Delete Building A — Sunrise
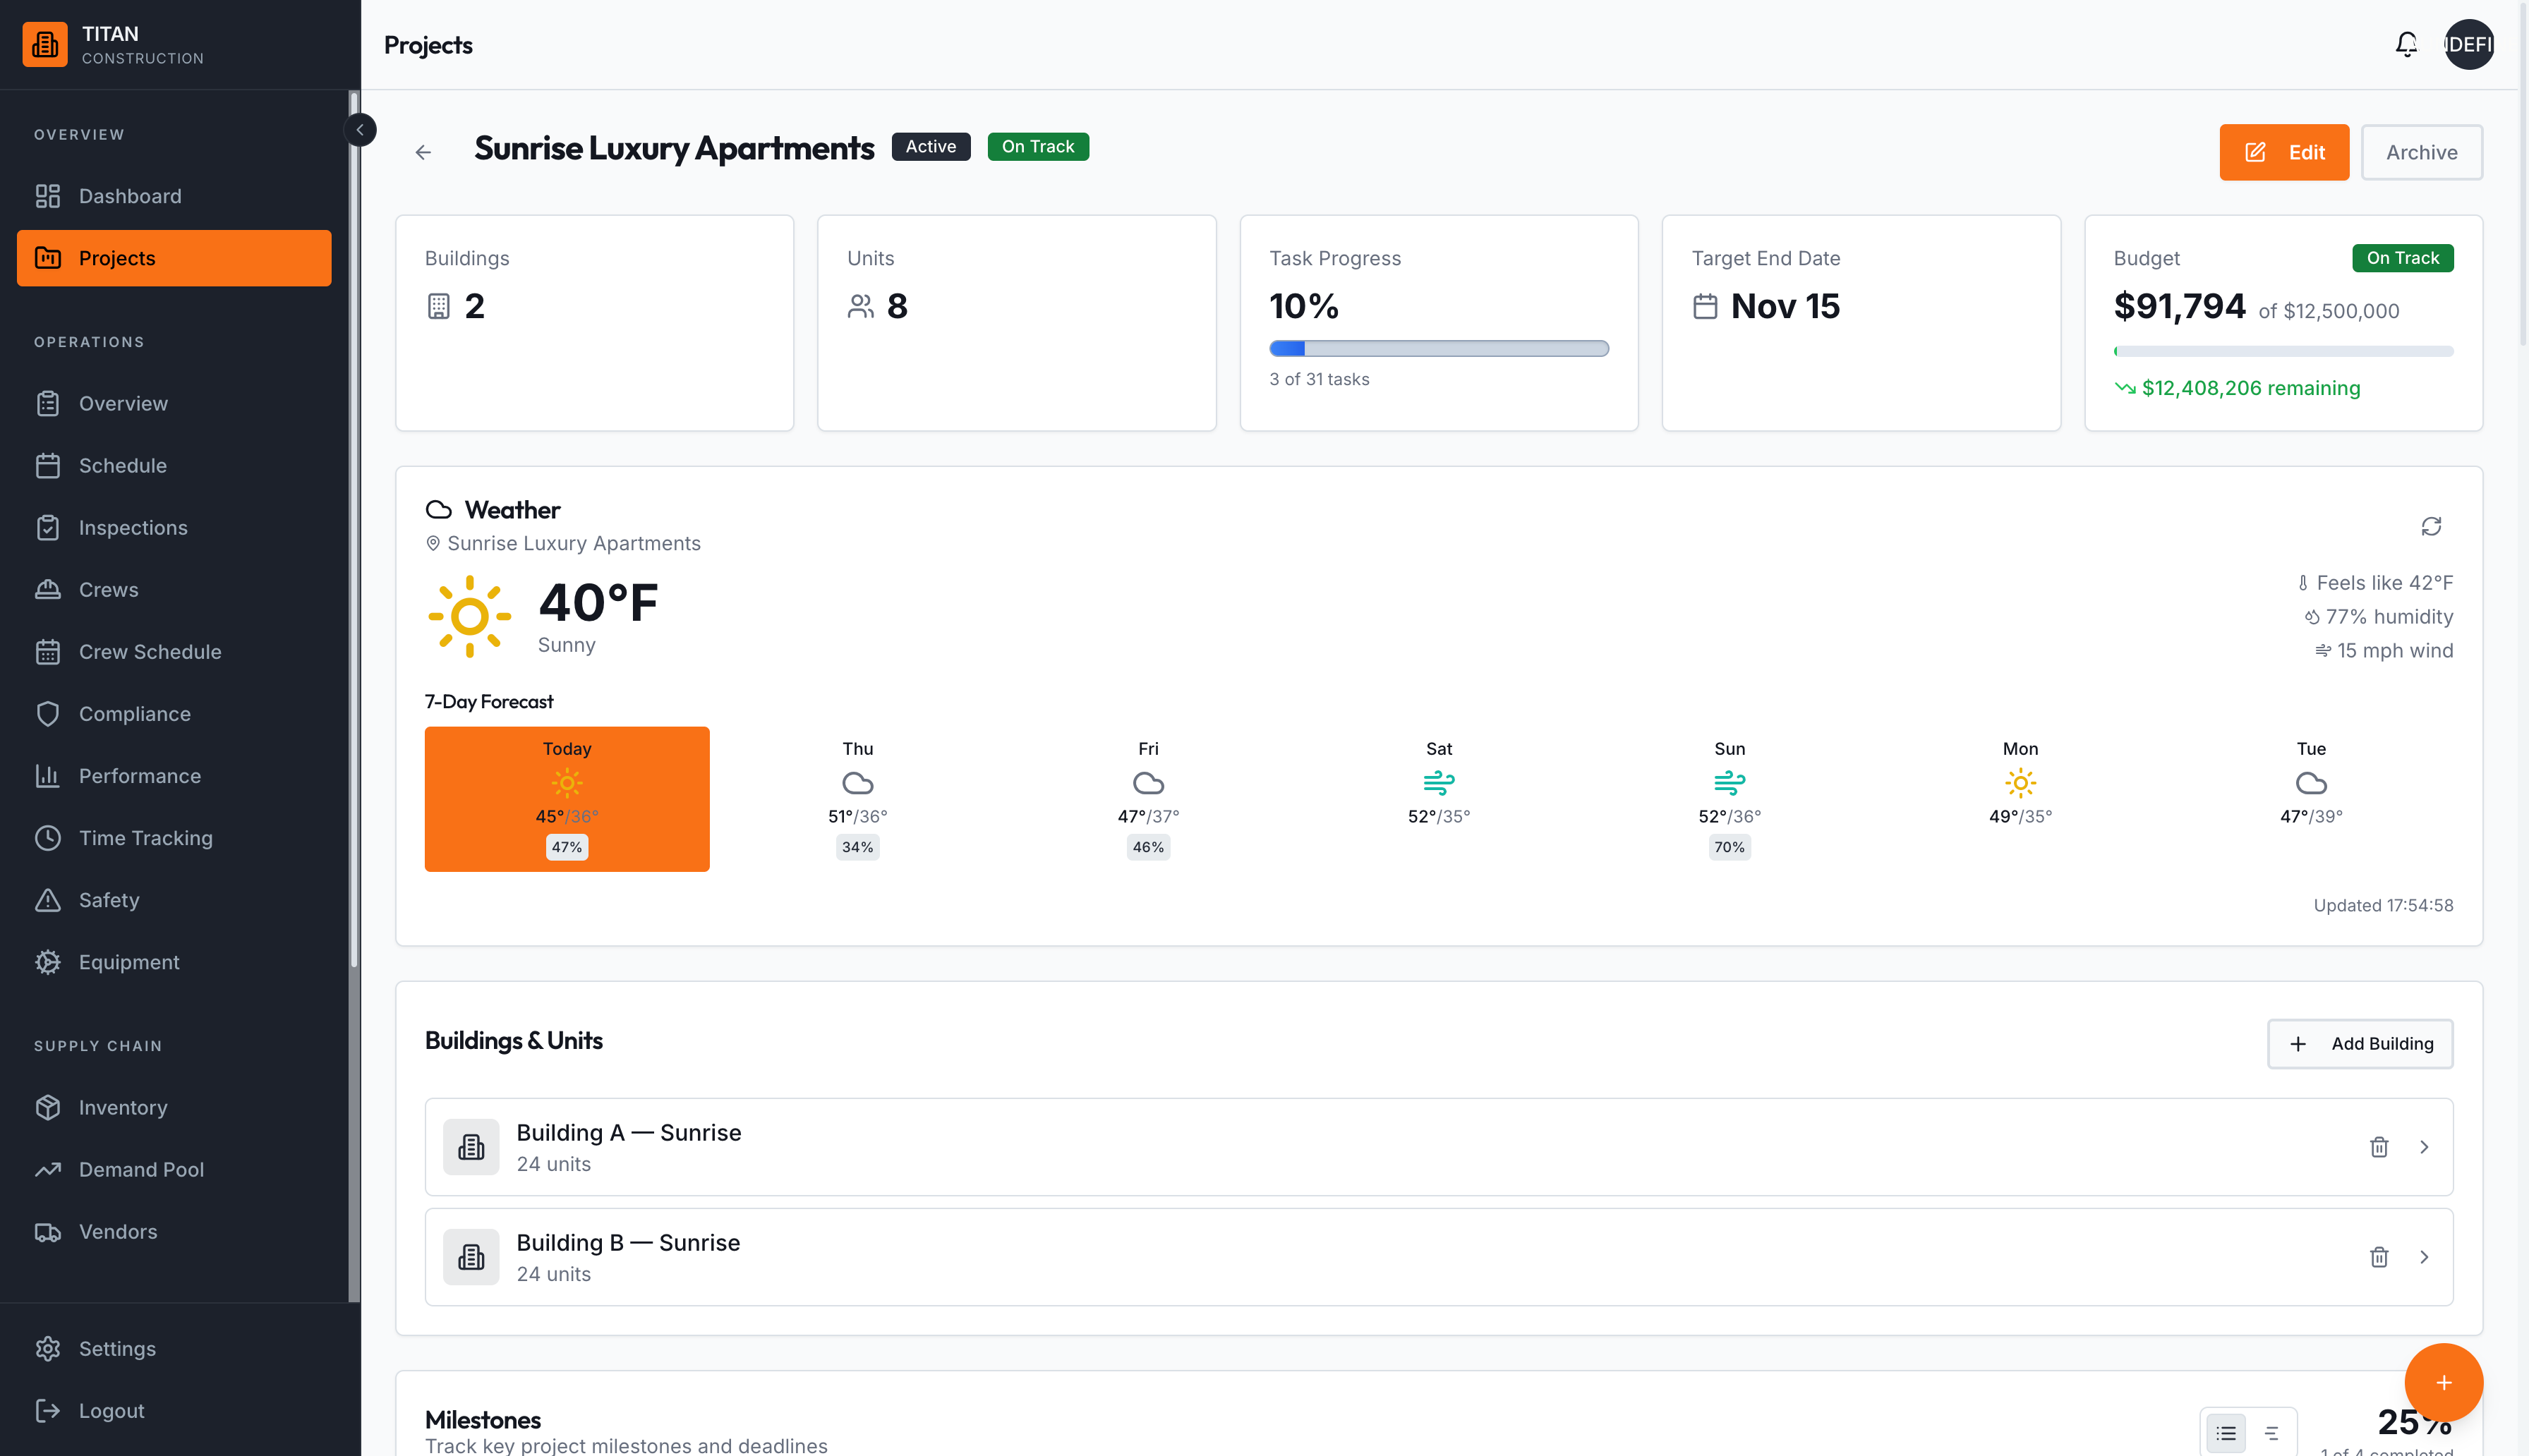This screenshot has height=1456, width=2529. pos(2379,1147)
